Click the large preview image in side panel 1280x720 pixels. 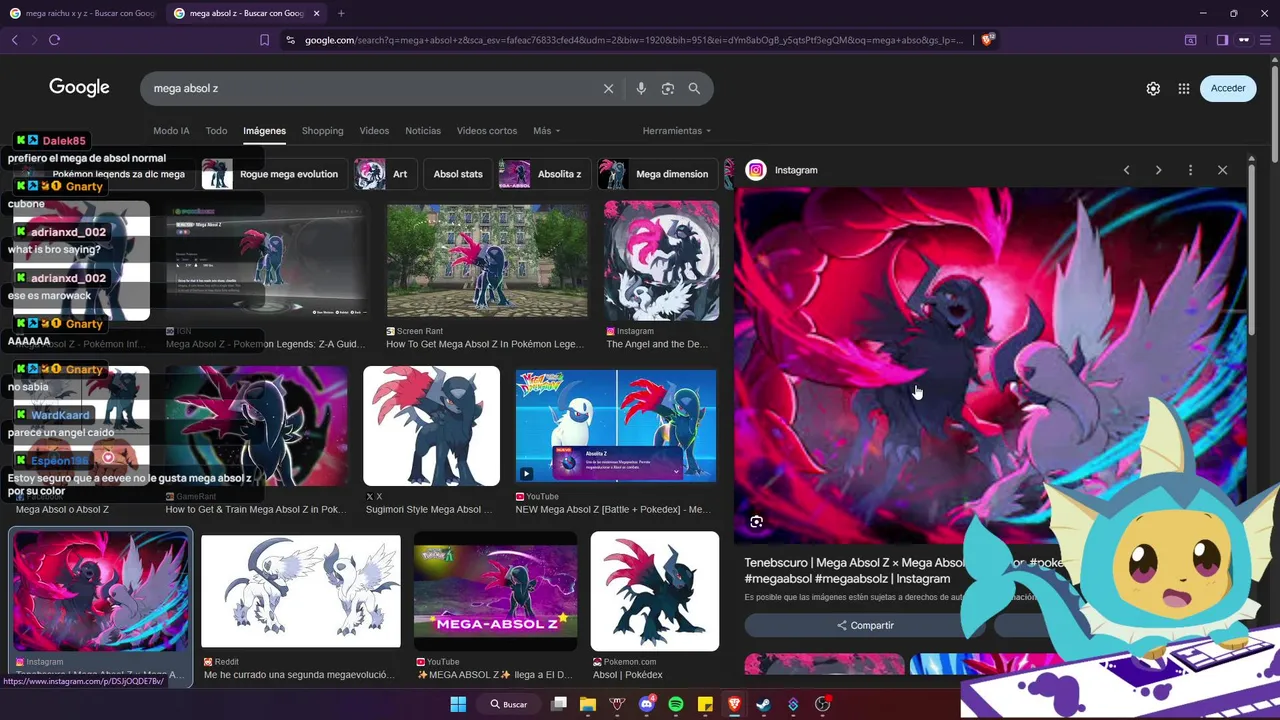pos(990,365)
